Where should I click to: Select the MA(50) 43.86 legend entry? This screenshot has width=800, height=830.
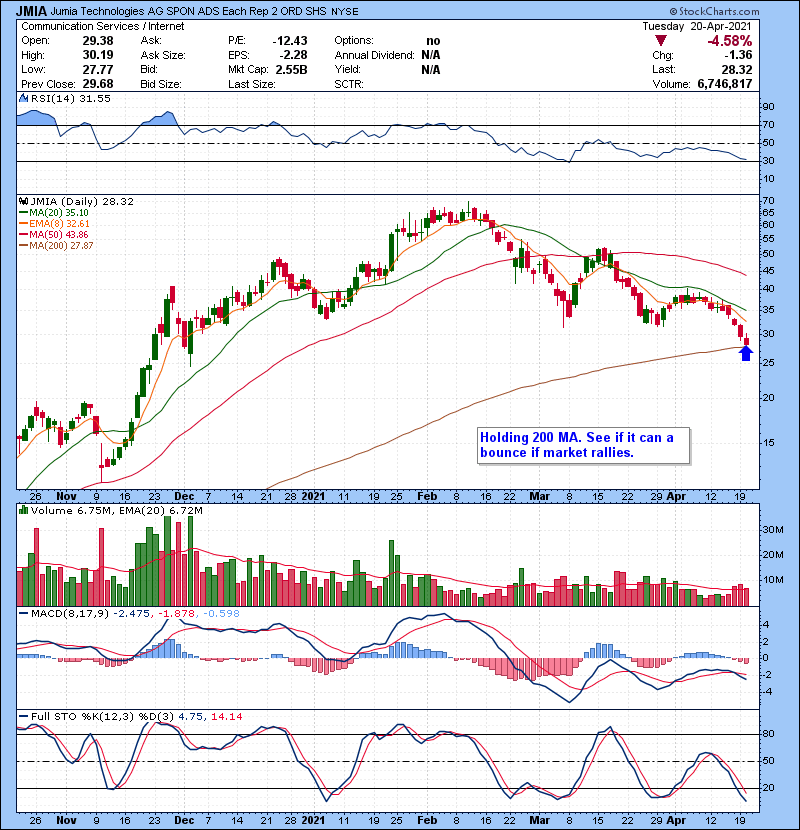58,234
